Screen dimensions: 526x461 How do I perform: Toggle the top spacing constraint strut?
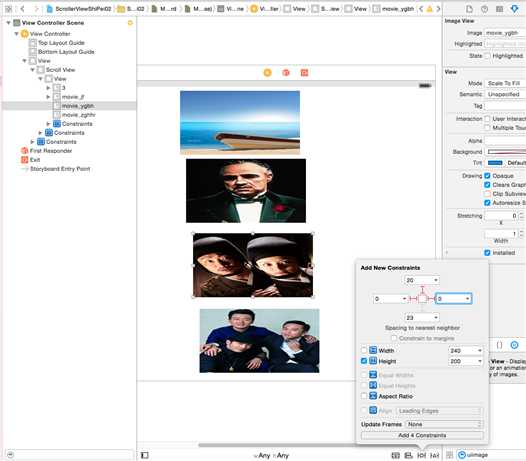coord(422,290)
